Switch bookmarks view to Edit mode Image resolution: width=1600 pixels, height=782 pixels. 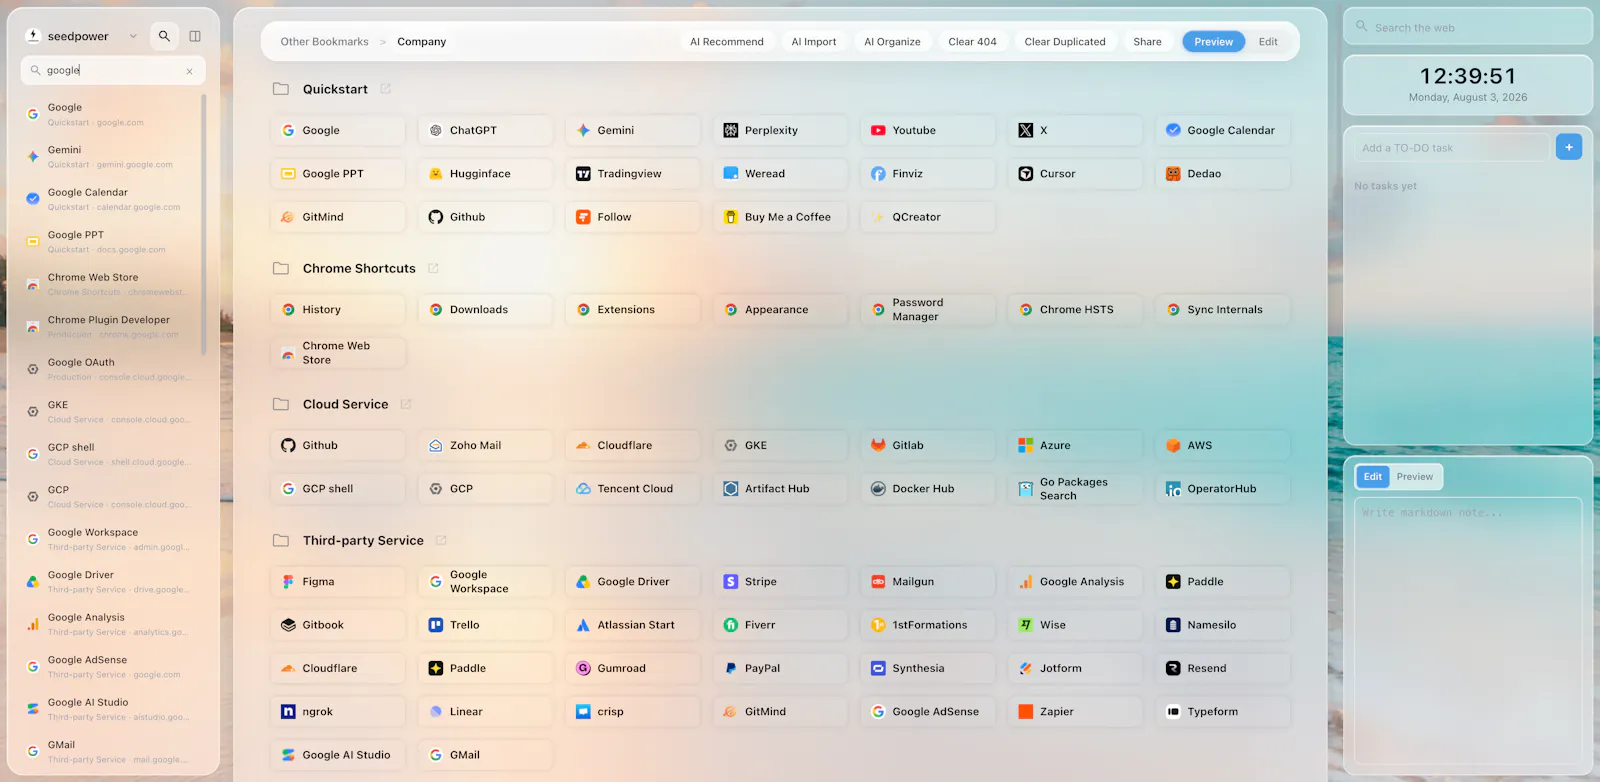(x=1268, y=42)
